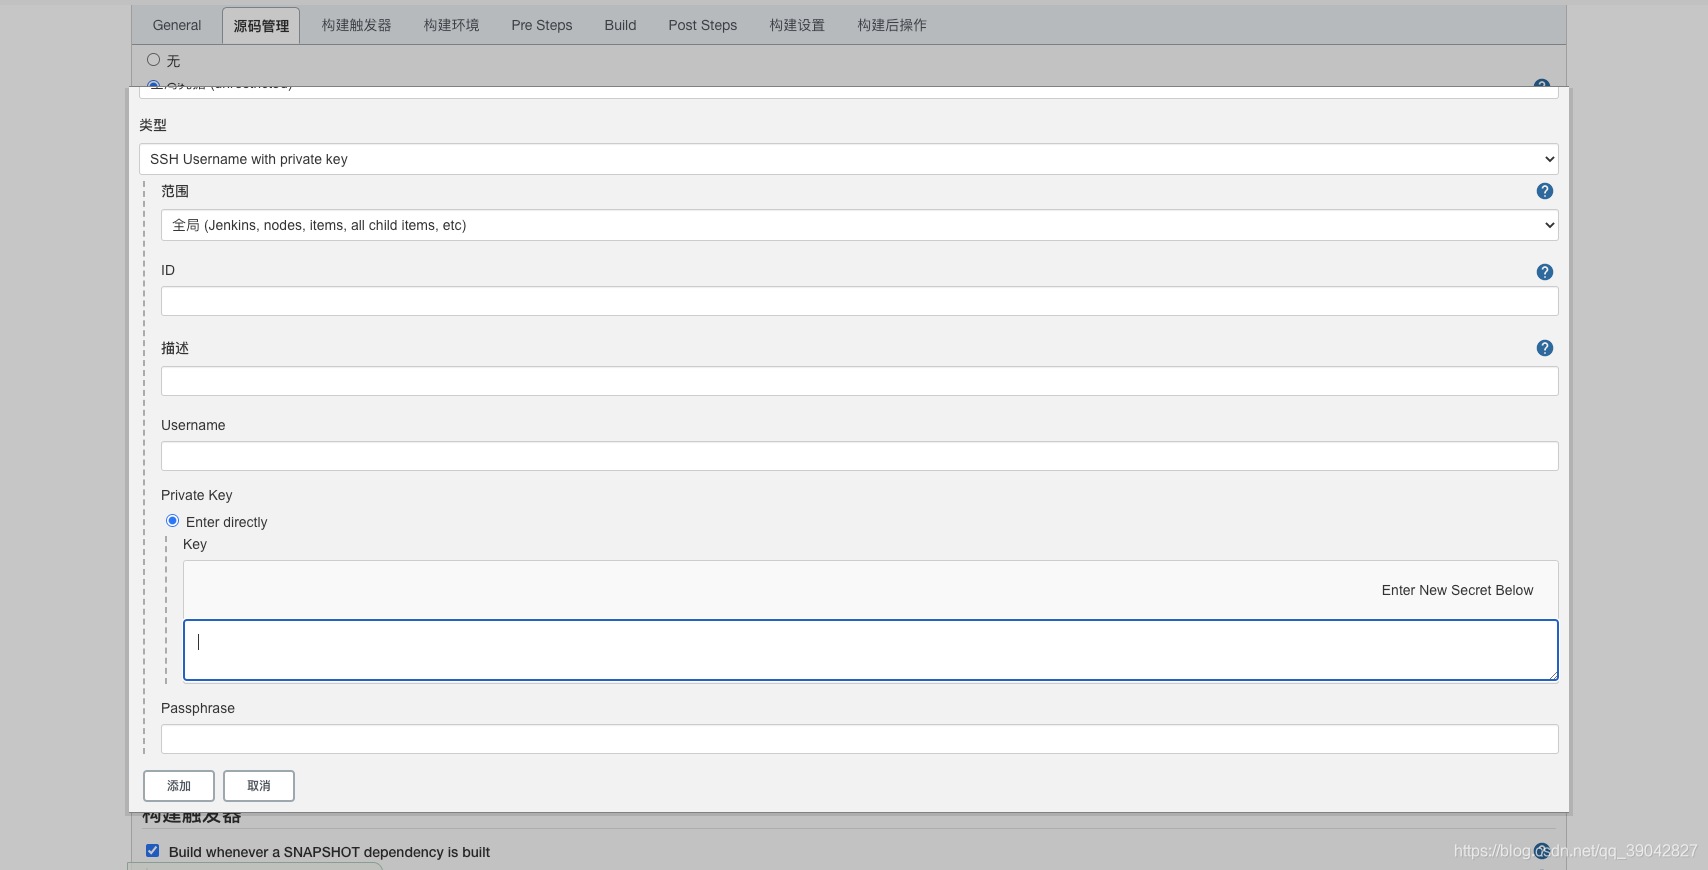Open help for the ID field
This screenshot has width=1708, height=870.
click(x=1545, y=272)
